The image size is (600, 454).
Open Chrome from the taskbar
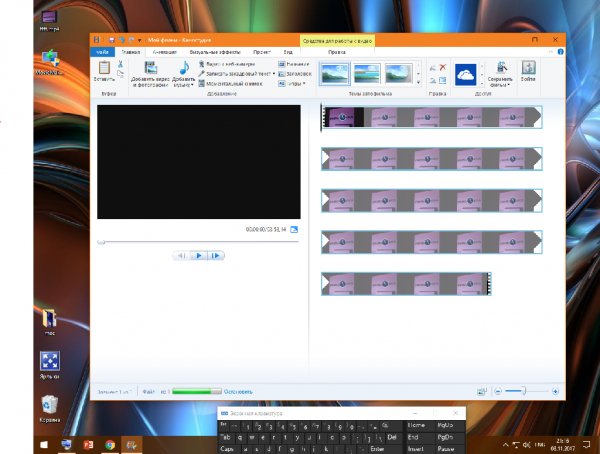coord(110,444)
